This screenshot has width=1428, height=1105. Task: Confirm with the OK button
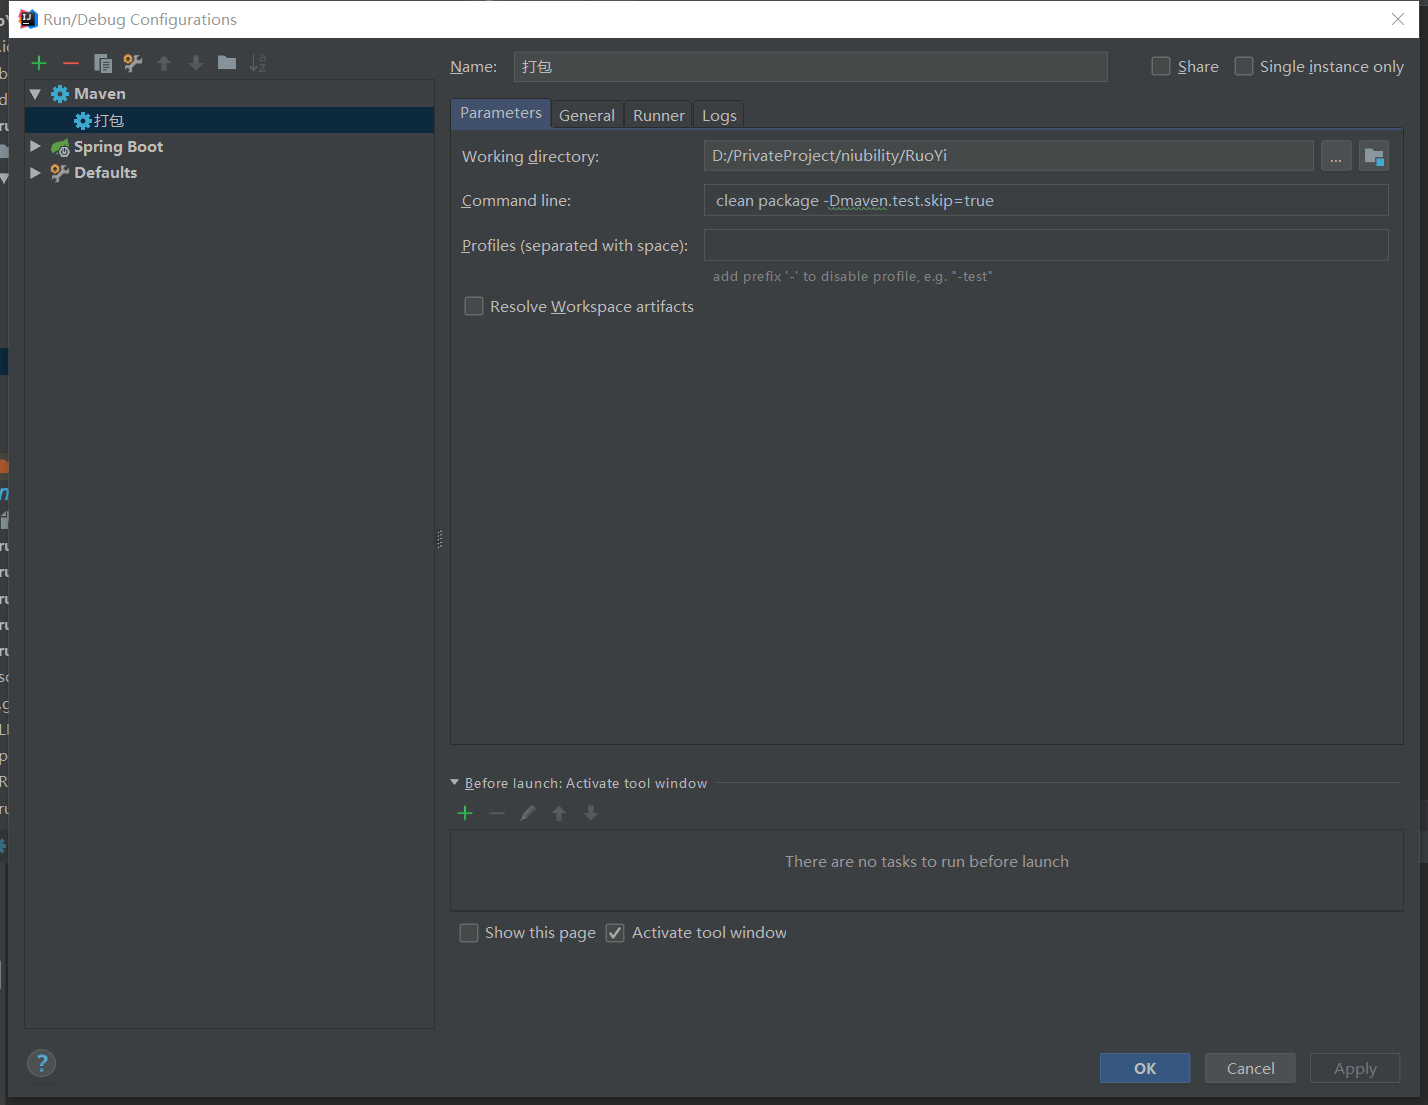pos(1145,1068)
